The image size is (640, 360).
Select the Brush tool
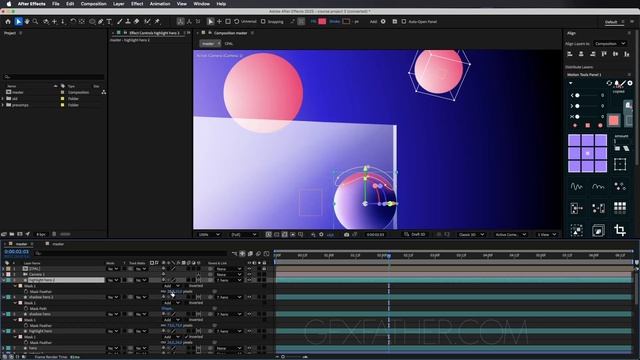pyautogui.click(x=120, y=22)
